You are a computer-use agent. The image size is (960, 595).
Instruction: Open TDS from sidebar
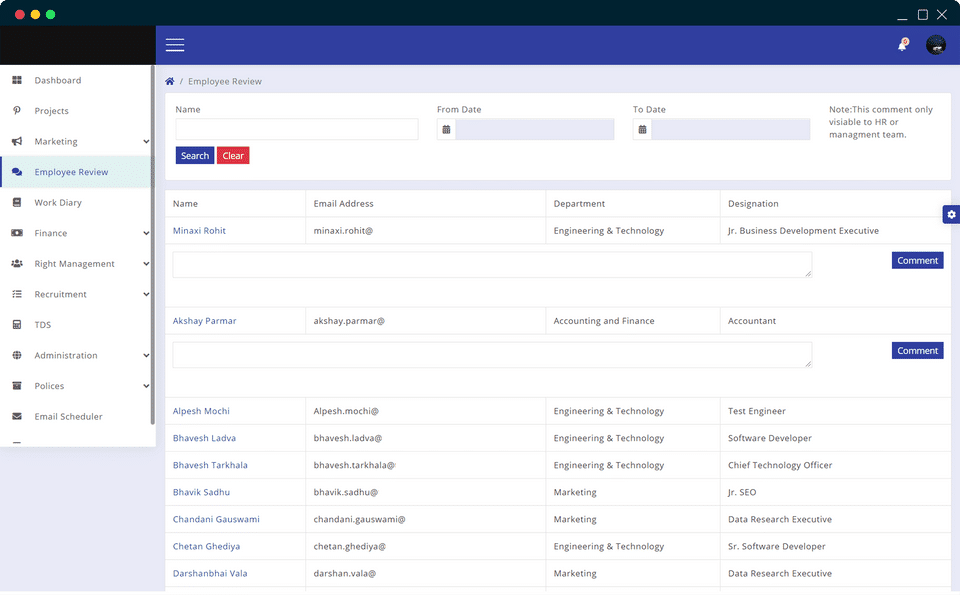coord(76,325)
